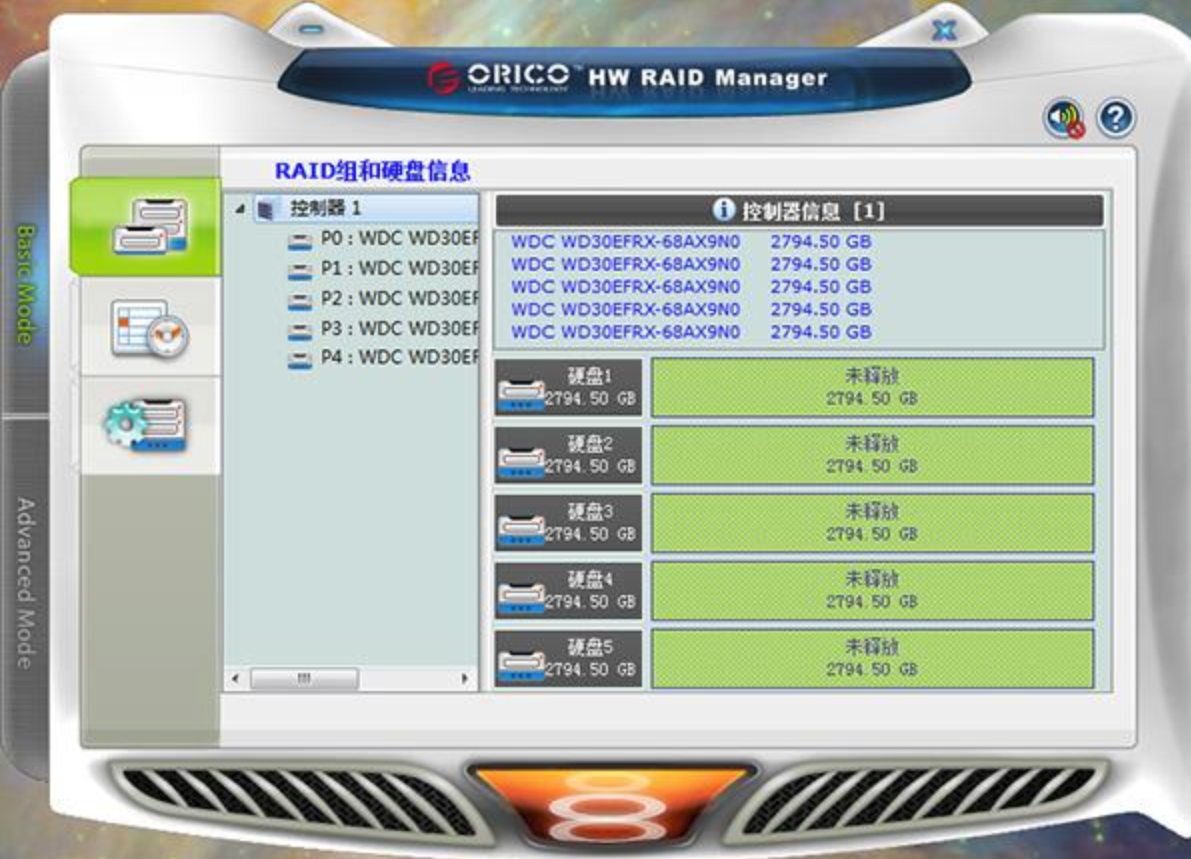Select the 硬盘5 disk block
The height and width of the screenshot is (859, 1191).
568,658
